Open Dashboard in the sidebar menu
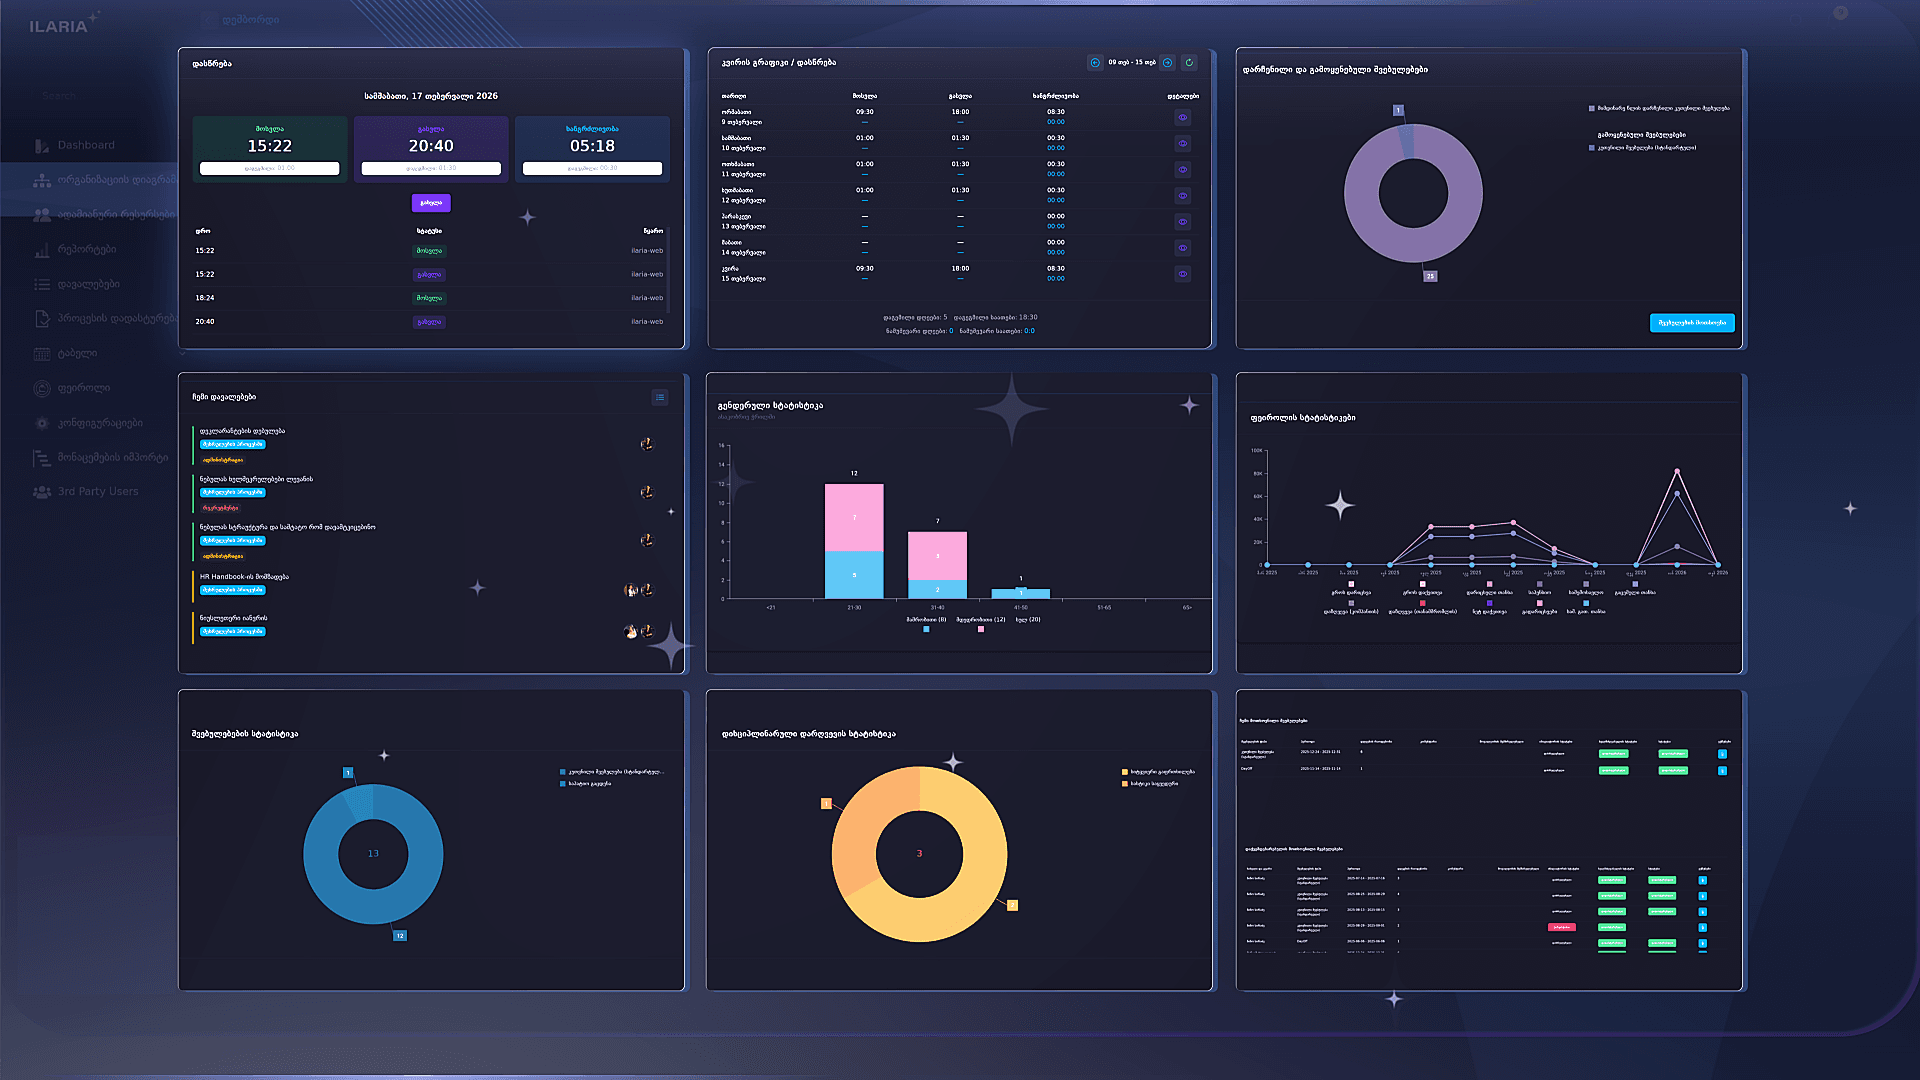Viewport: 1920px width, 1080px height. click(x=86, y=145)
